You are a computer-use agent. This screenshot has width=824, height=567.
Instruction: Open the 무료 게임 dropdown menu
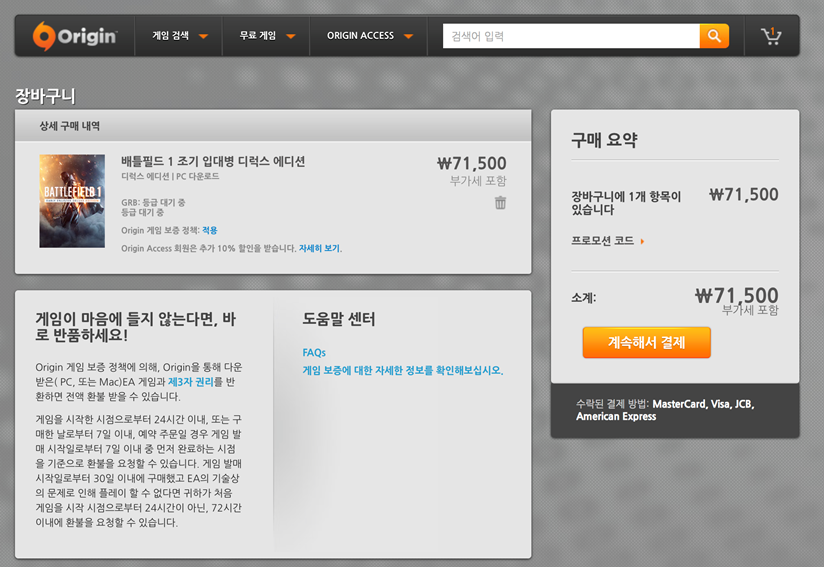point(266,36)
